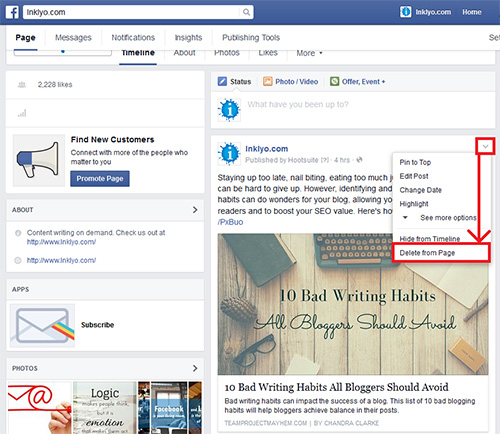Image resolution: width=500 pixels, height=434 pixels.
Task: Open the post options dropdown chevron
Action: point(485,146)
